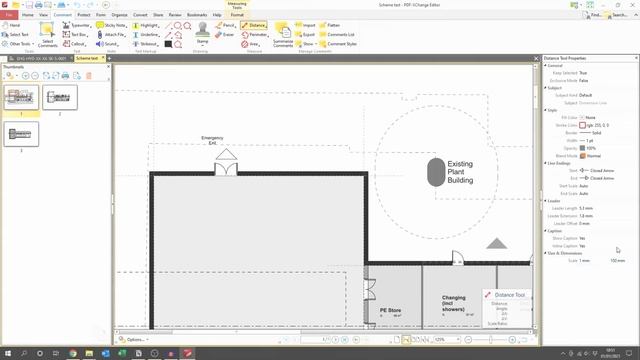This screenshot has width=640, height=360.
Task: Click the delete page icon in Thumbnails pane
Action: pos(89,76)
